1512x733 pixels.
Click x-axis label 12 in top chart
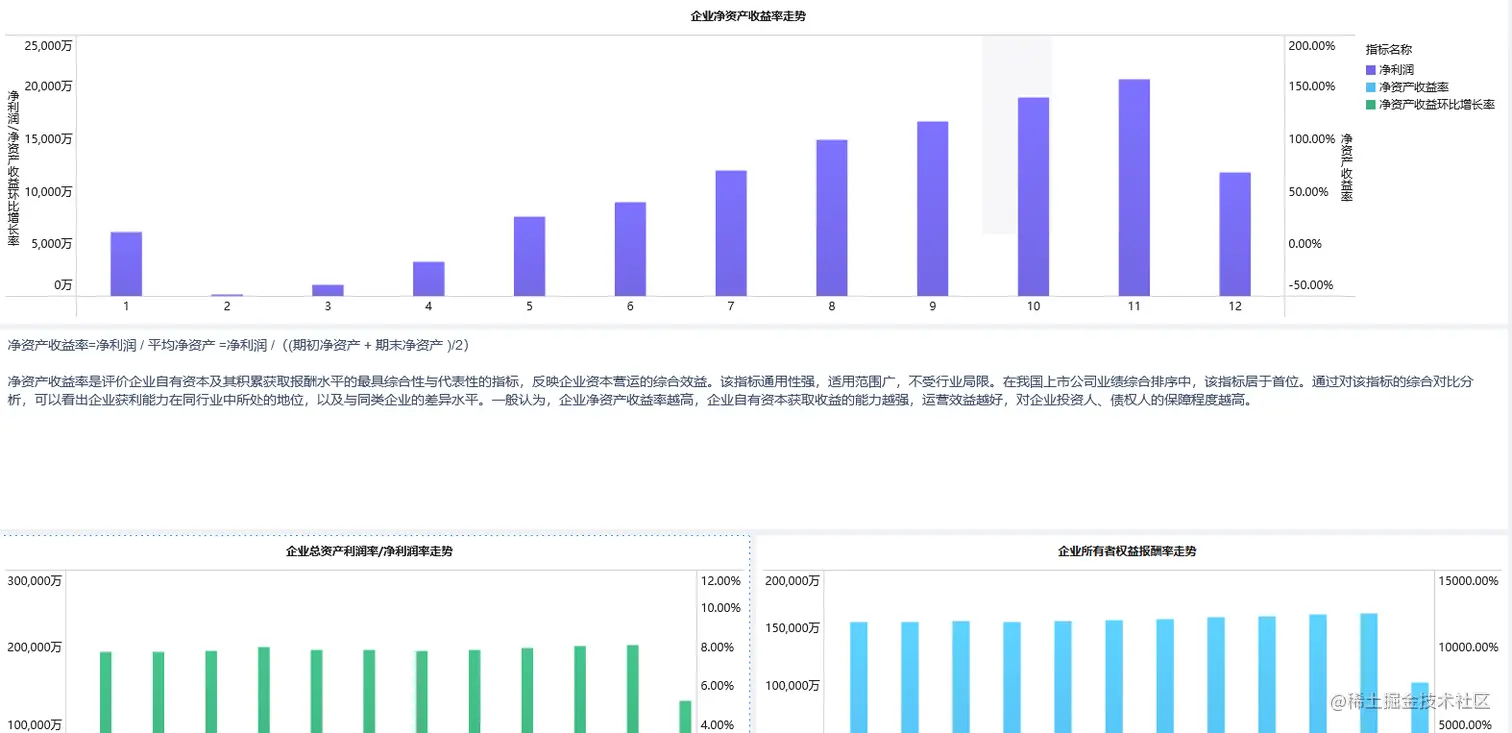pyautogui.click(x=1235, y=306)
